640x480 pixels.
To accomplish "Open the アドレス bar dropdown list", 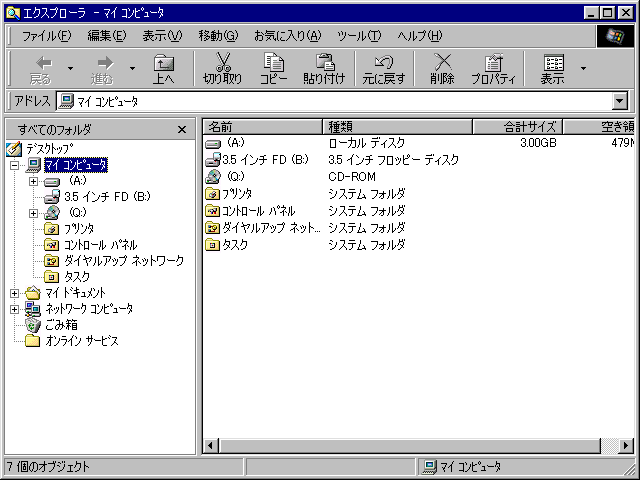I will pos(620,101).
